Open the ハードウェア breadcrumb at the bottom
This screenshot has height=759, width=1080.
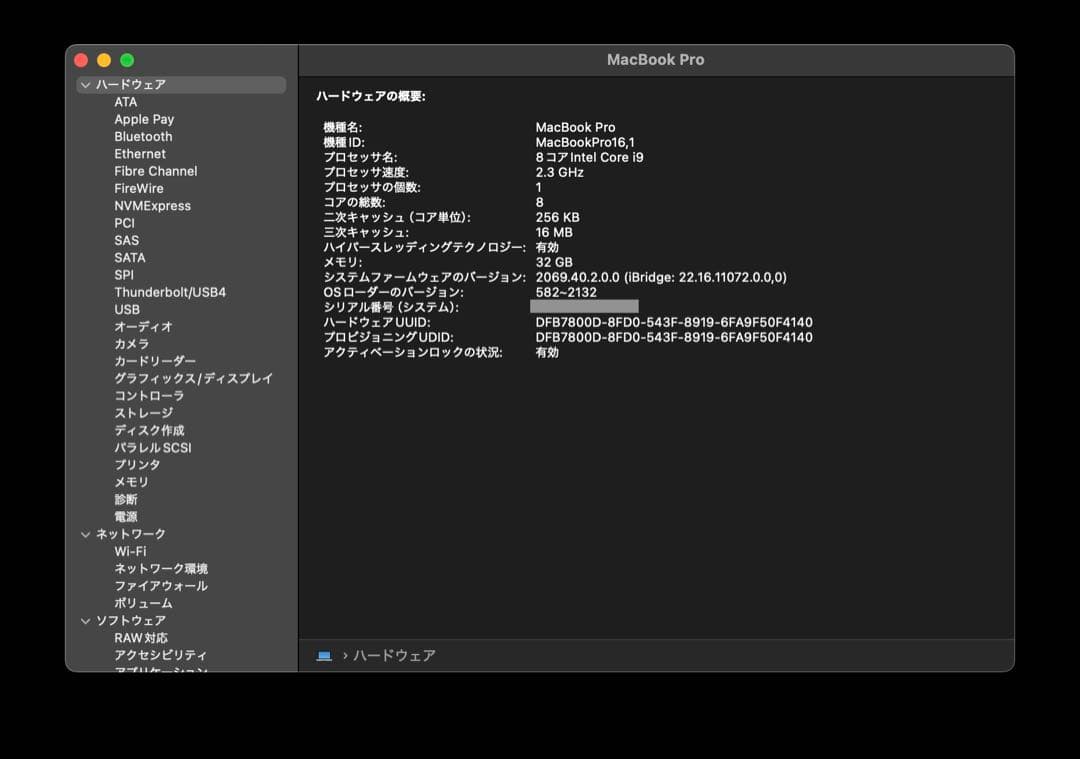390,655
